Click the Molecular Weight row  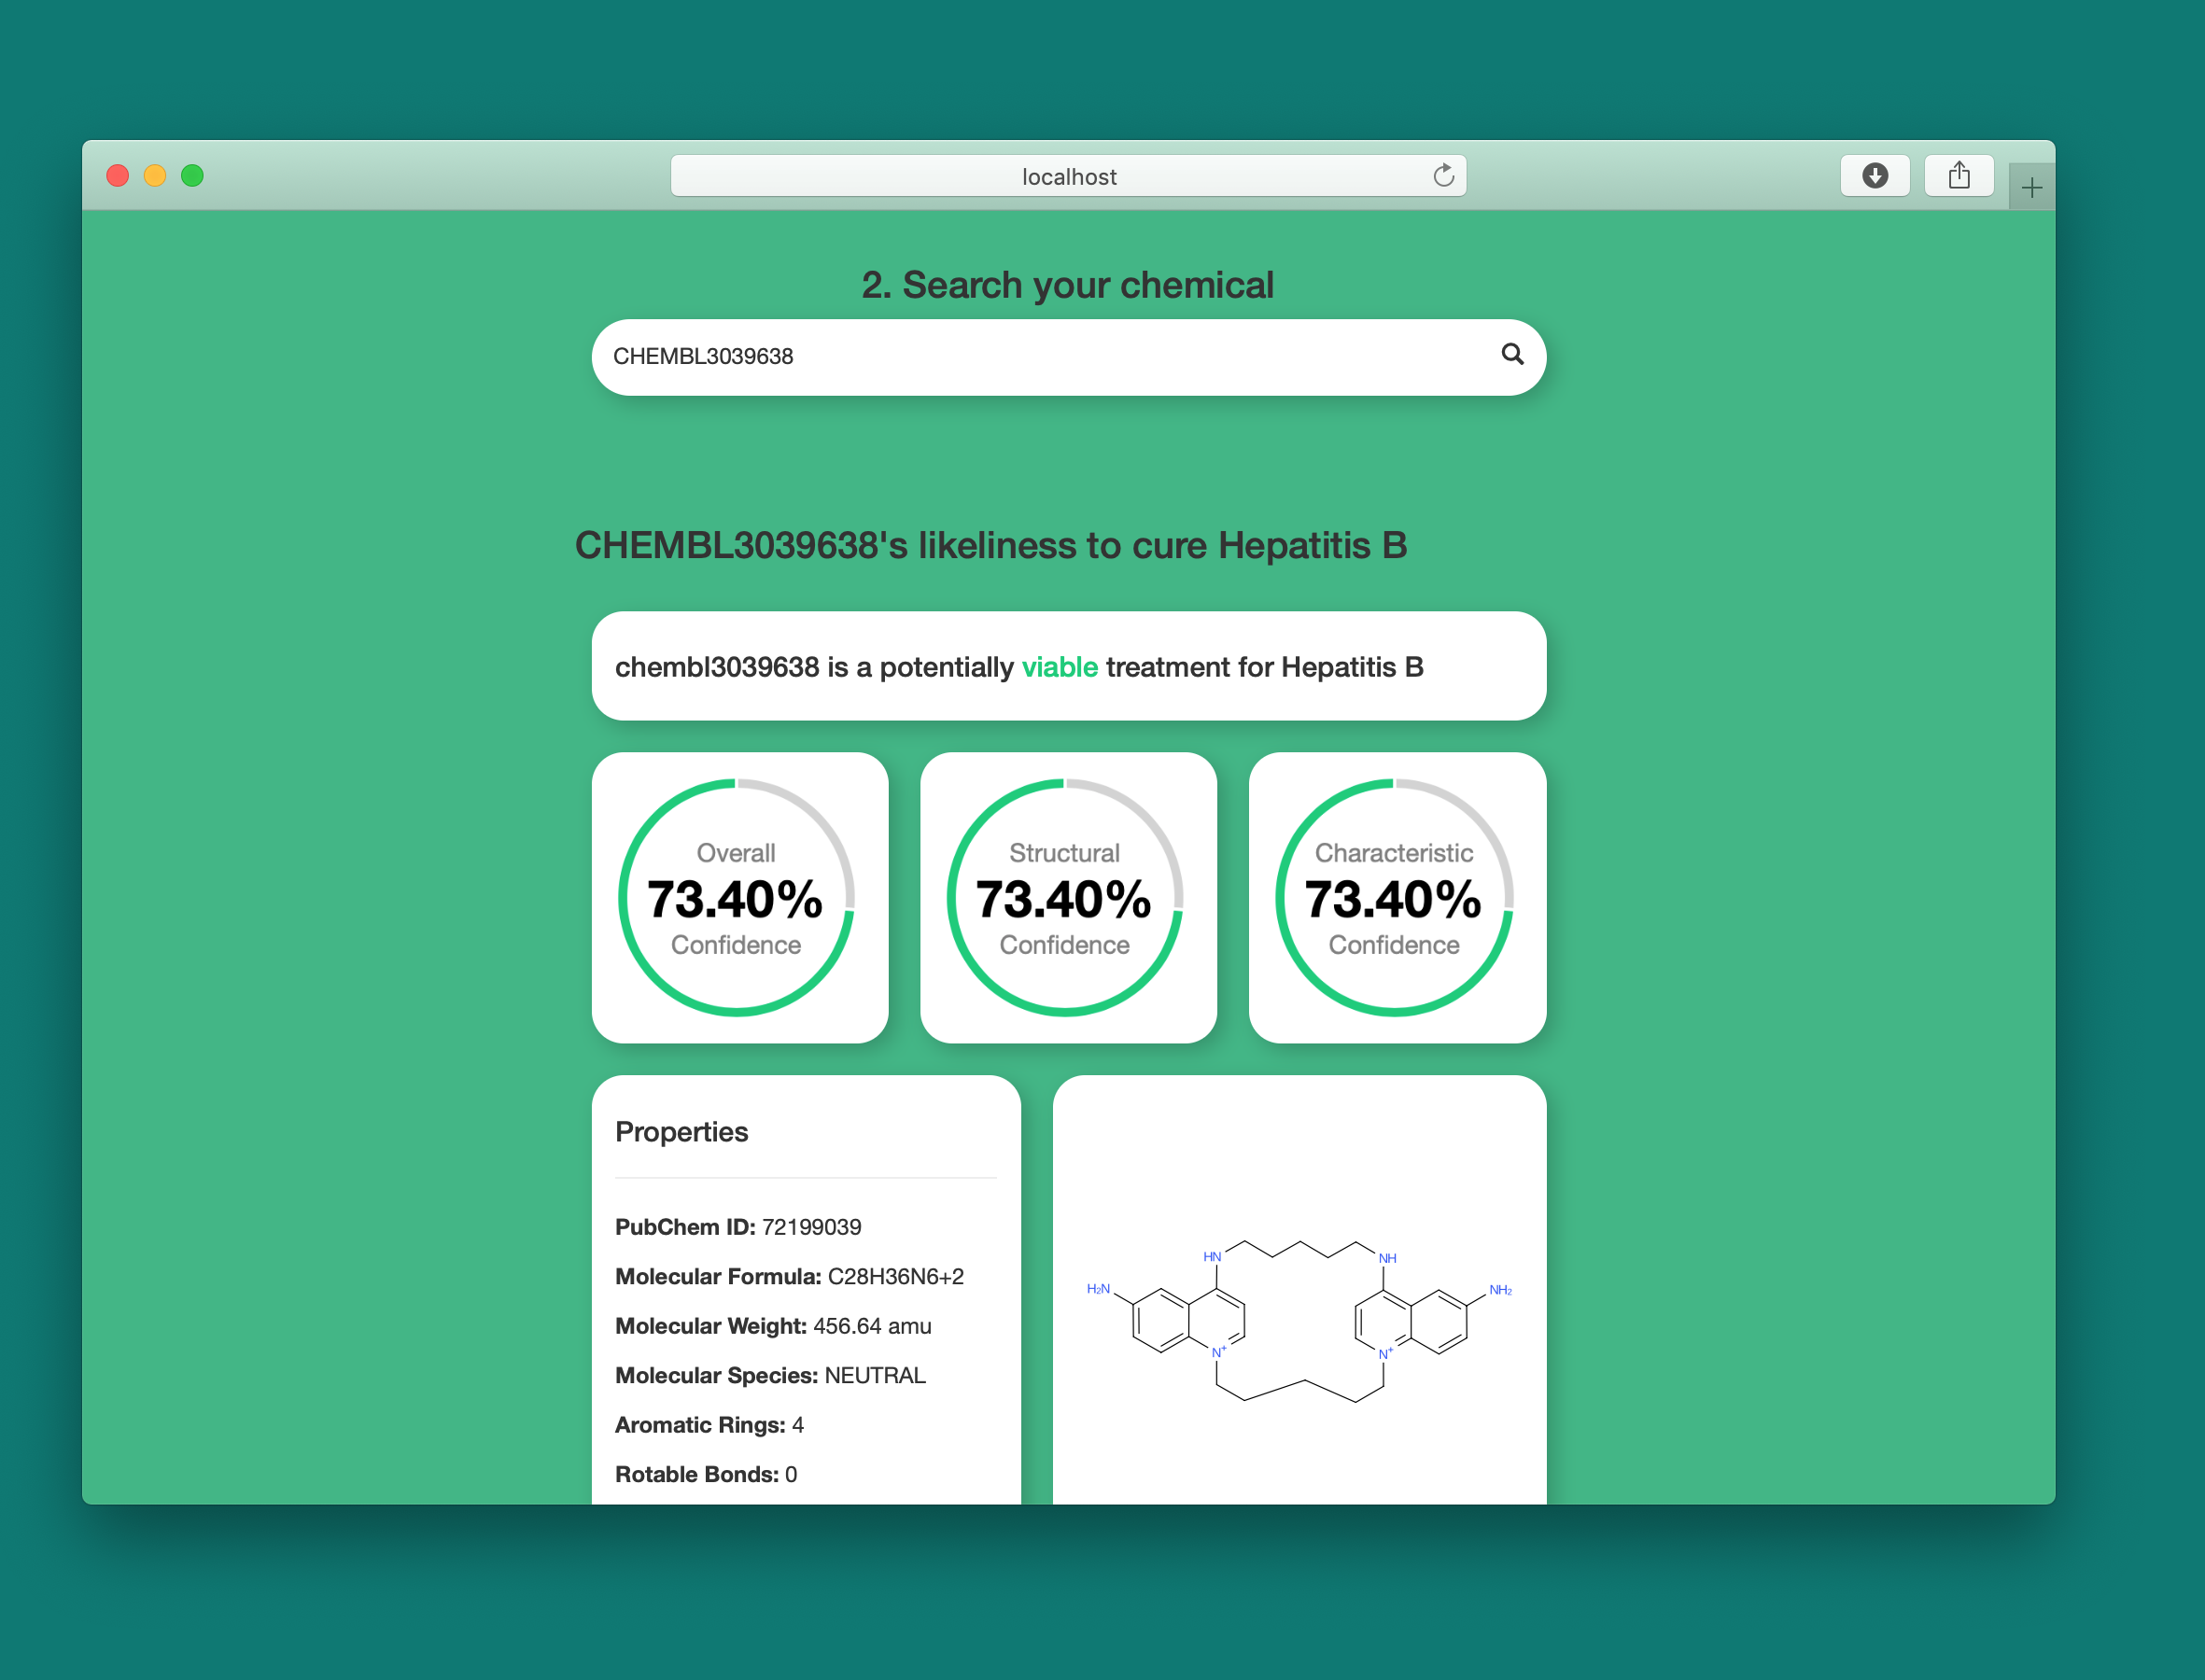point(773,1326)
